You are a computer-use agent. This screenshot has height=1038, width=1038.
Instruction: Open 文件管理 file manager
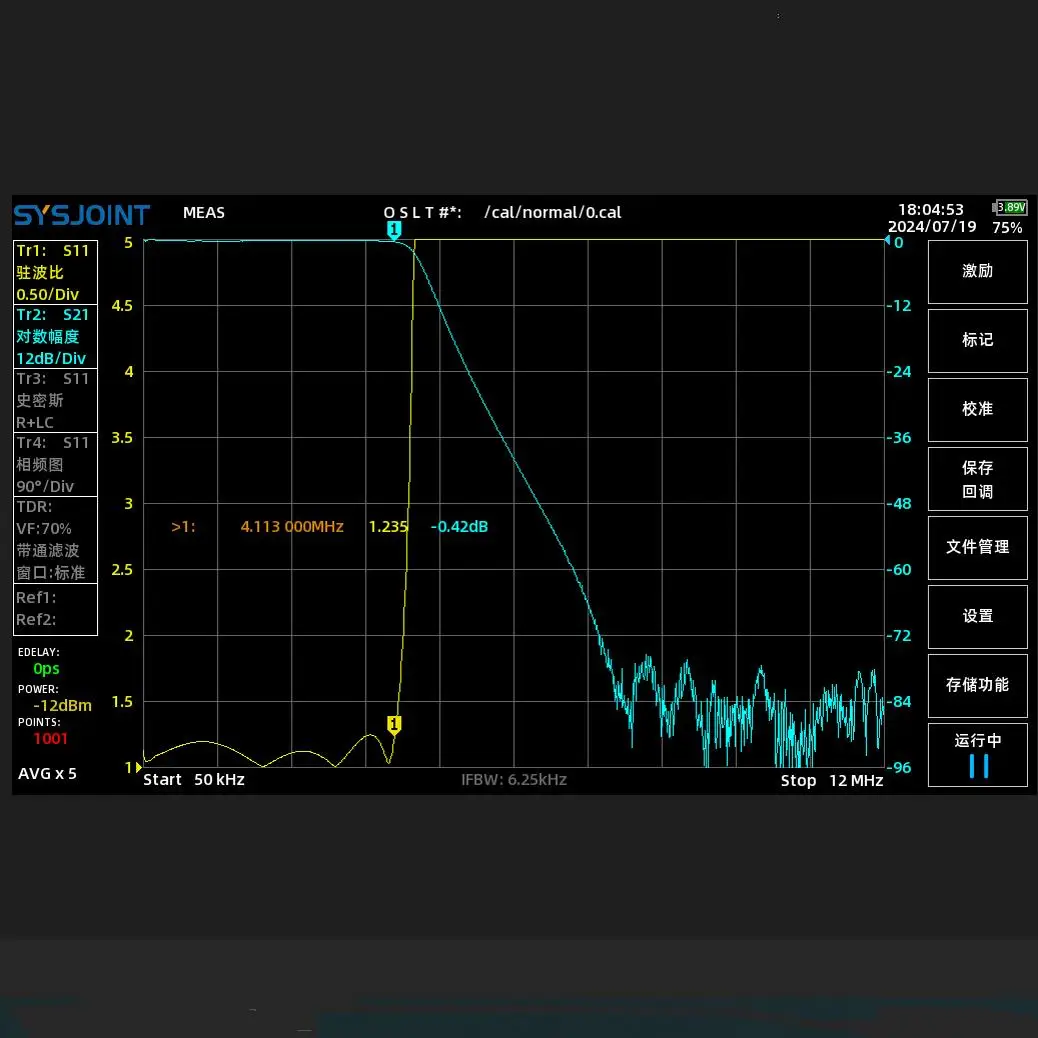pos(977,547)
